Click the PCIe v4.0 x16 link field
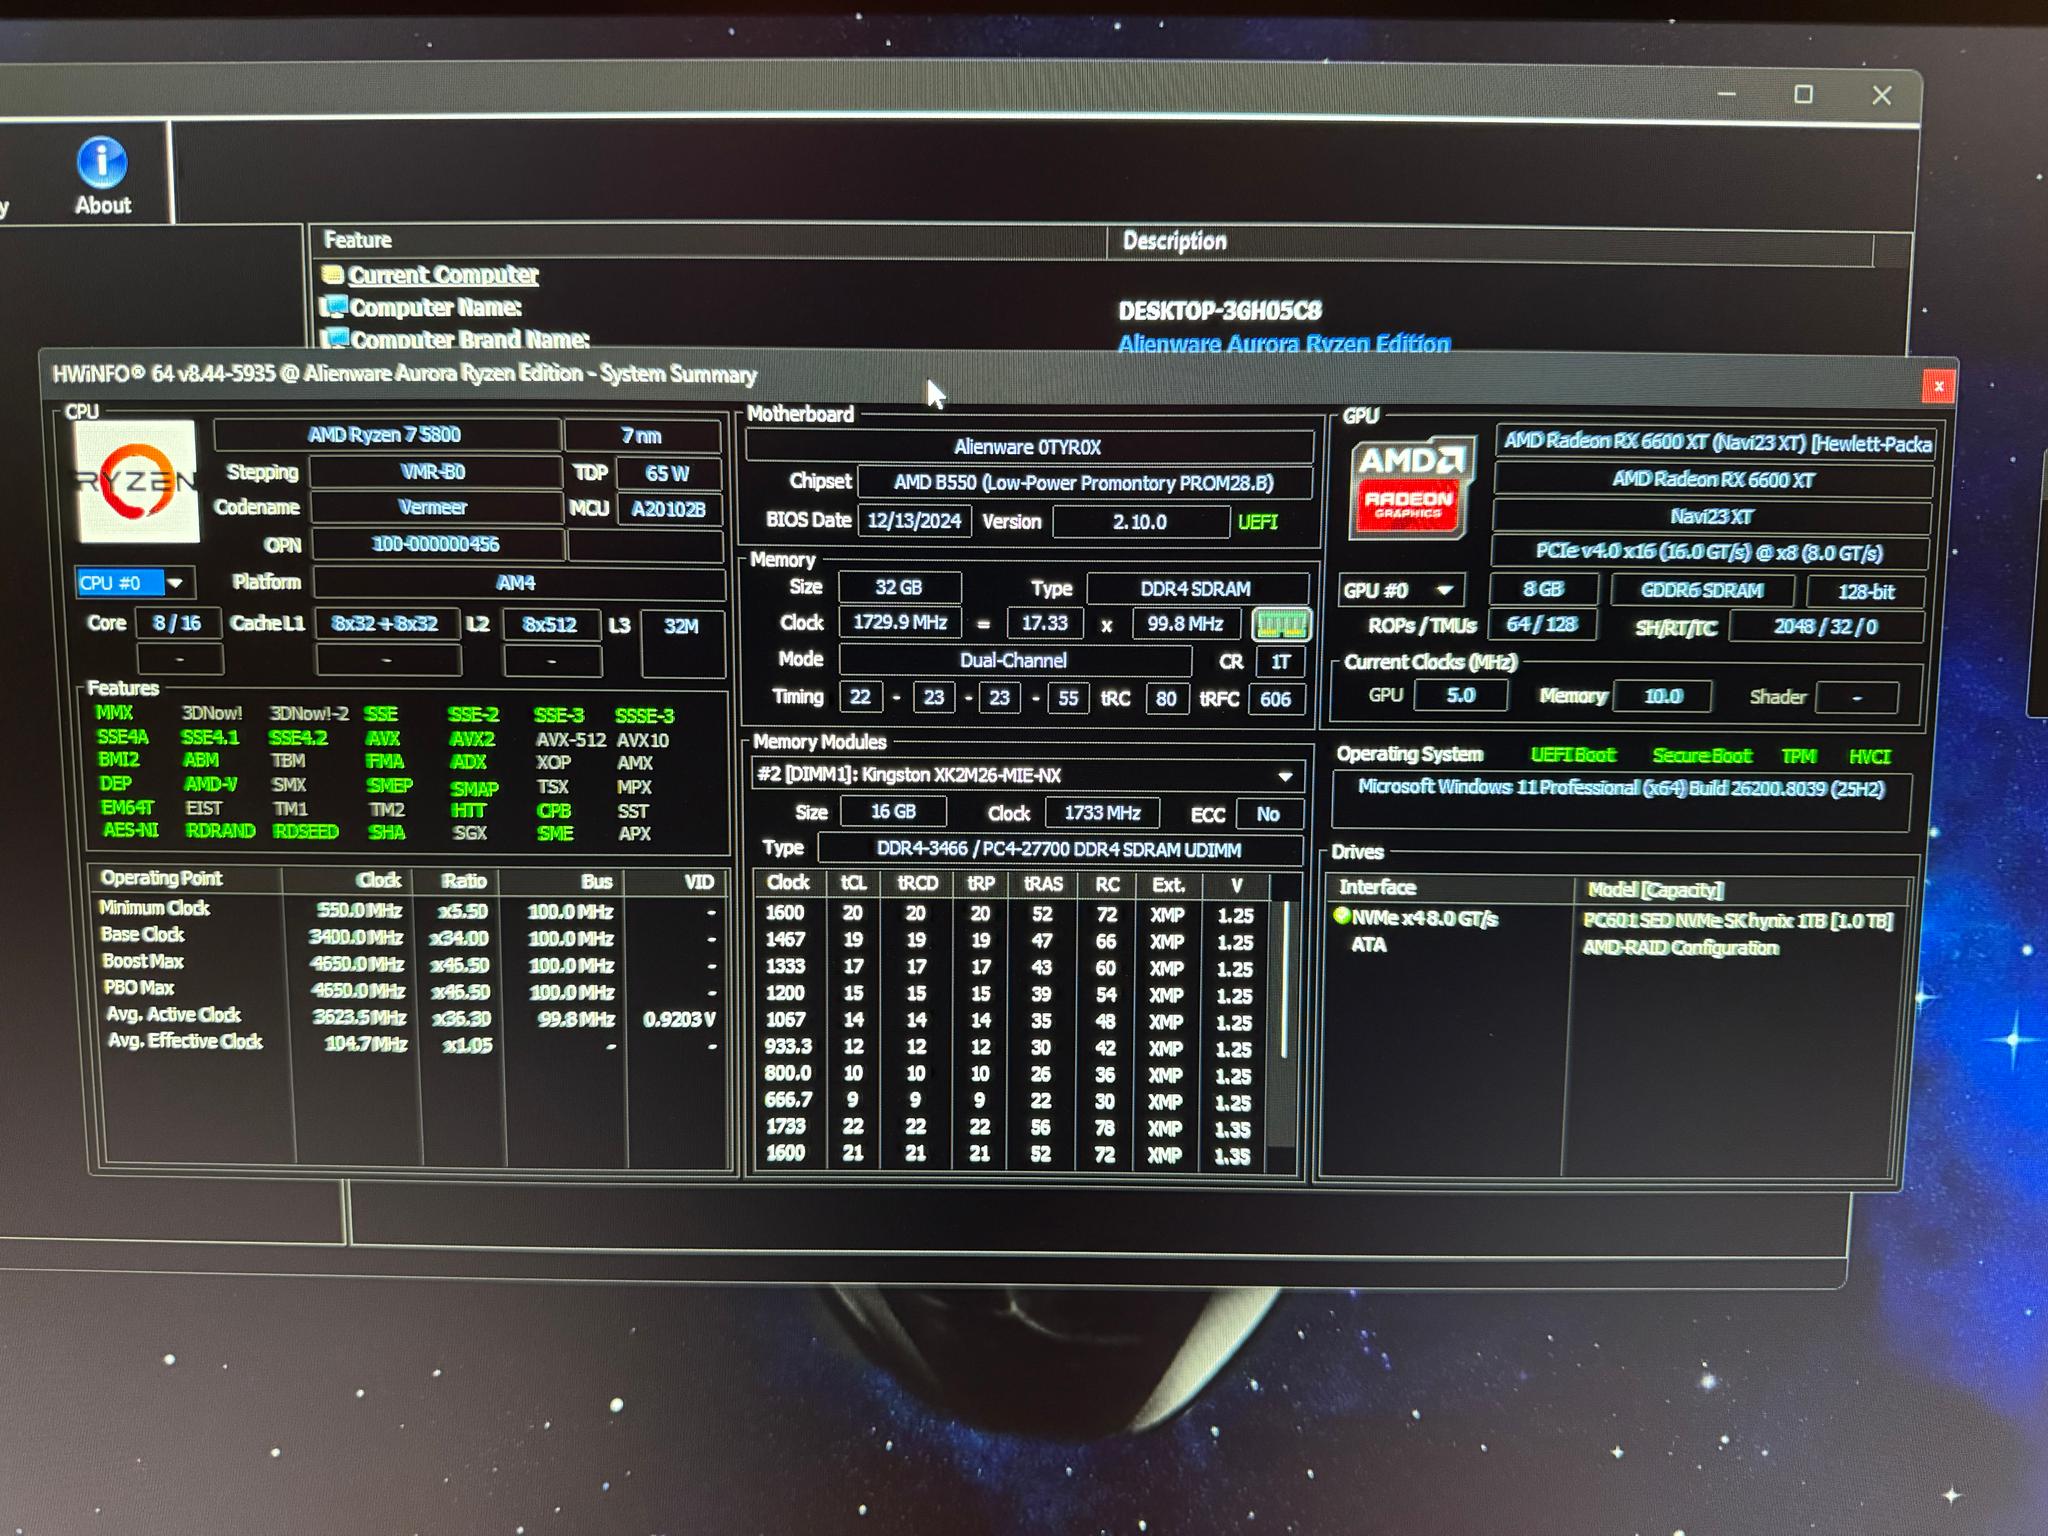This screenshot has width=2048, height=1536. tap(1709, 553)
